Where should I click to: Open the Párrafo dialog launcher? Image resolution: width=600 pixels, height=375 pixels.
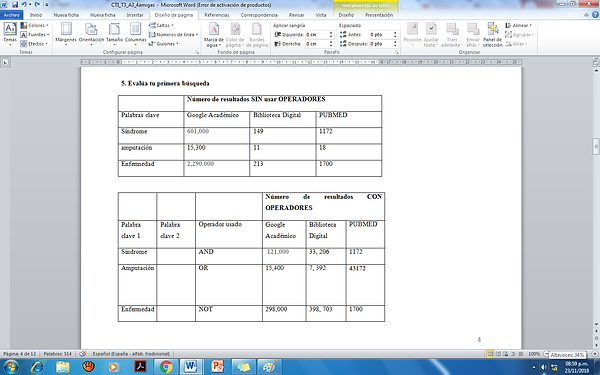click(397, 52)
